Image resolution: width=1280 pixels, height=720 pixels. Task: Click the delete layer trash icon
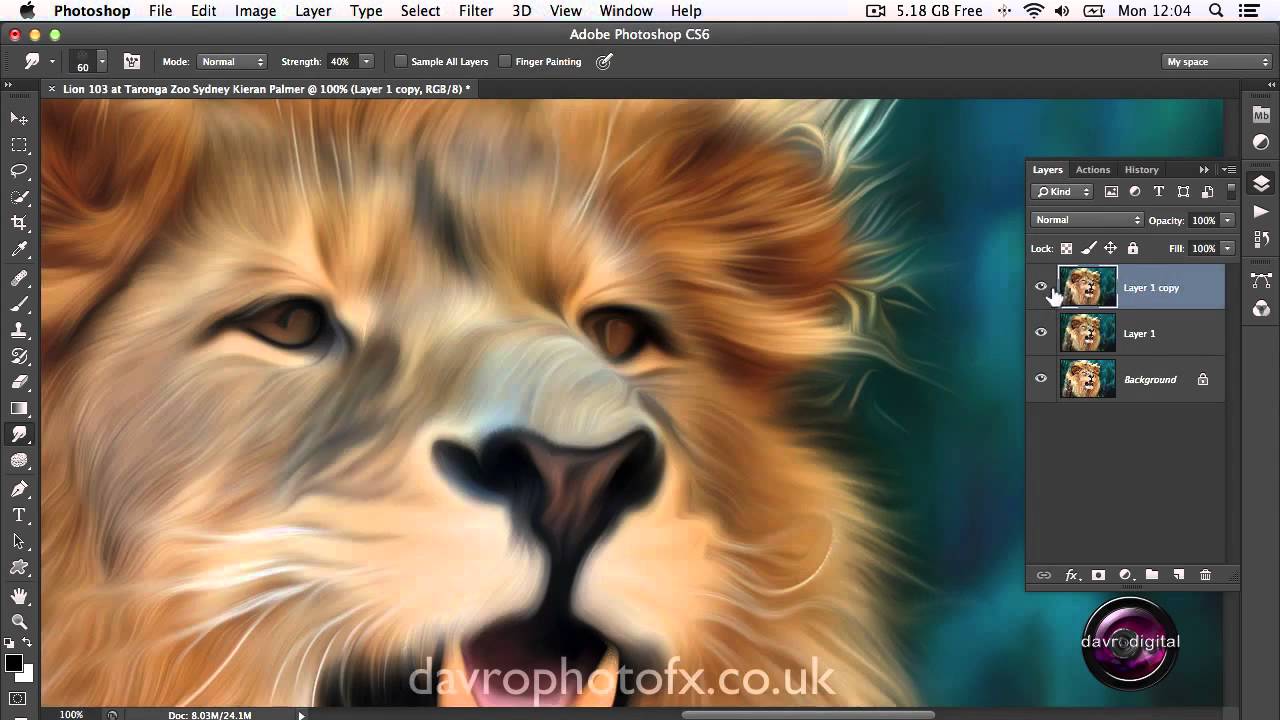(1205, 575)
